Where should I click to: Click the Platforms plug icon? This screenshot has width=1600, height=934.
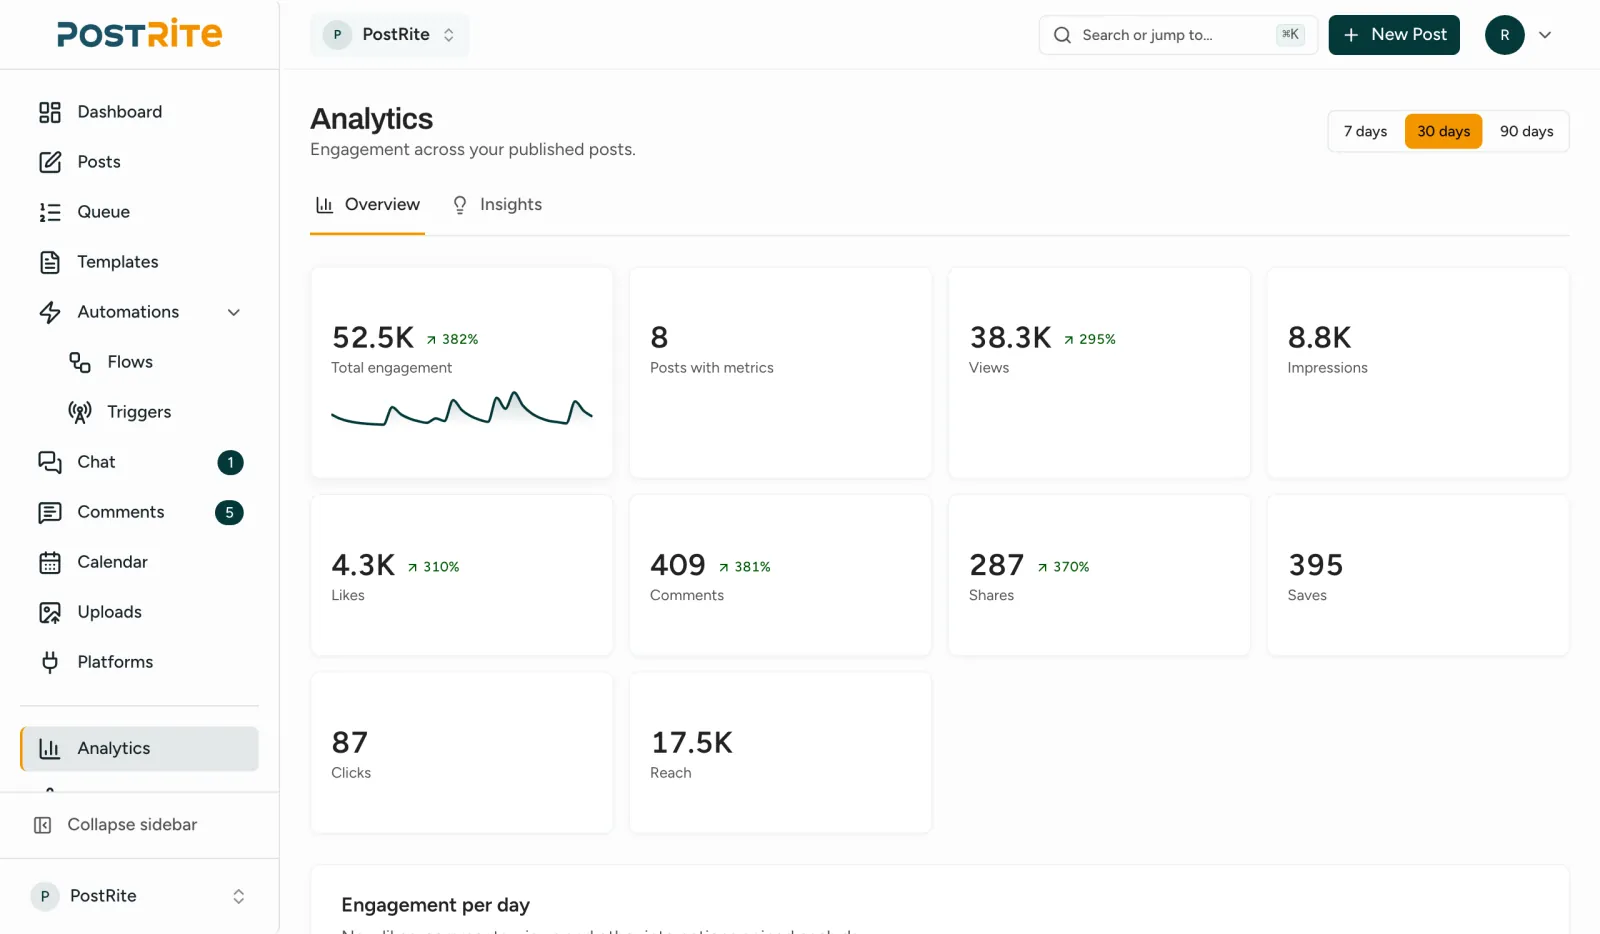(50, 662)
